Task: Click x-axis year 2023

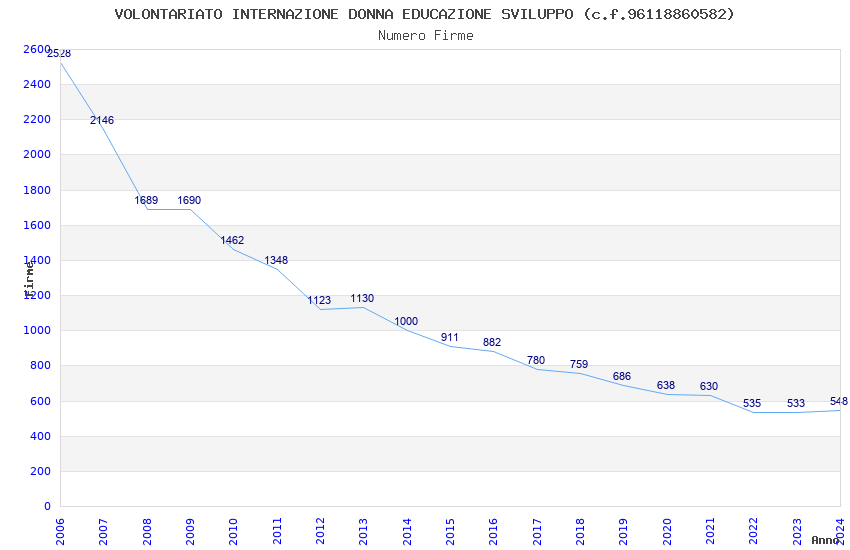Action: click(797, 532)
